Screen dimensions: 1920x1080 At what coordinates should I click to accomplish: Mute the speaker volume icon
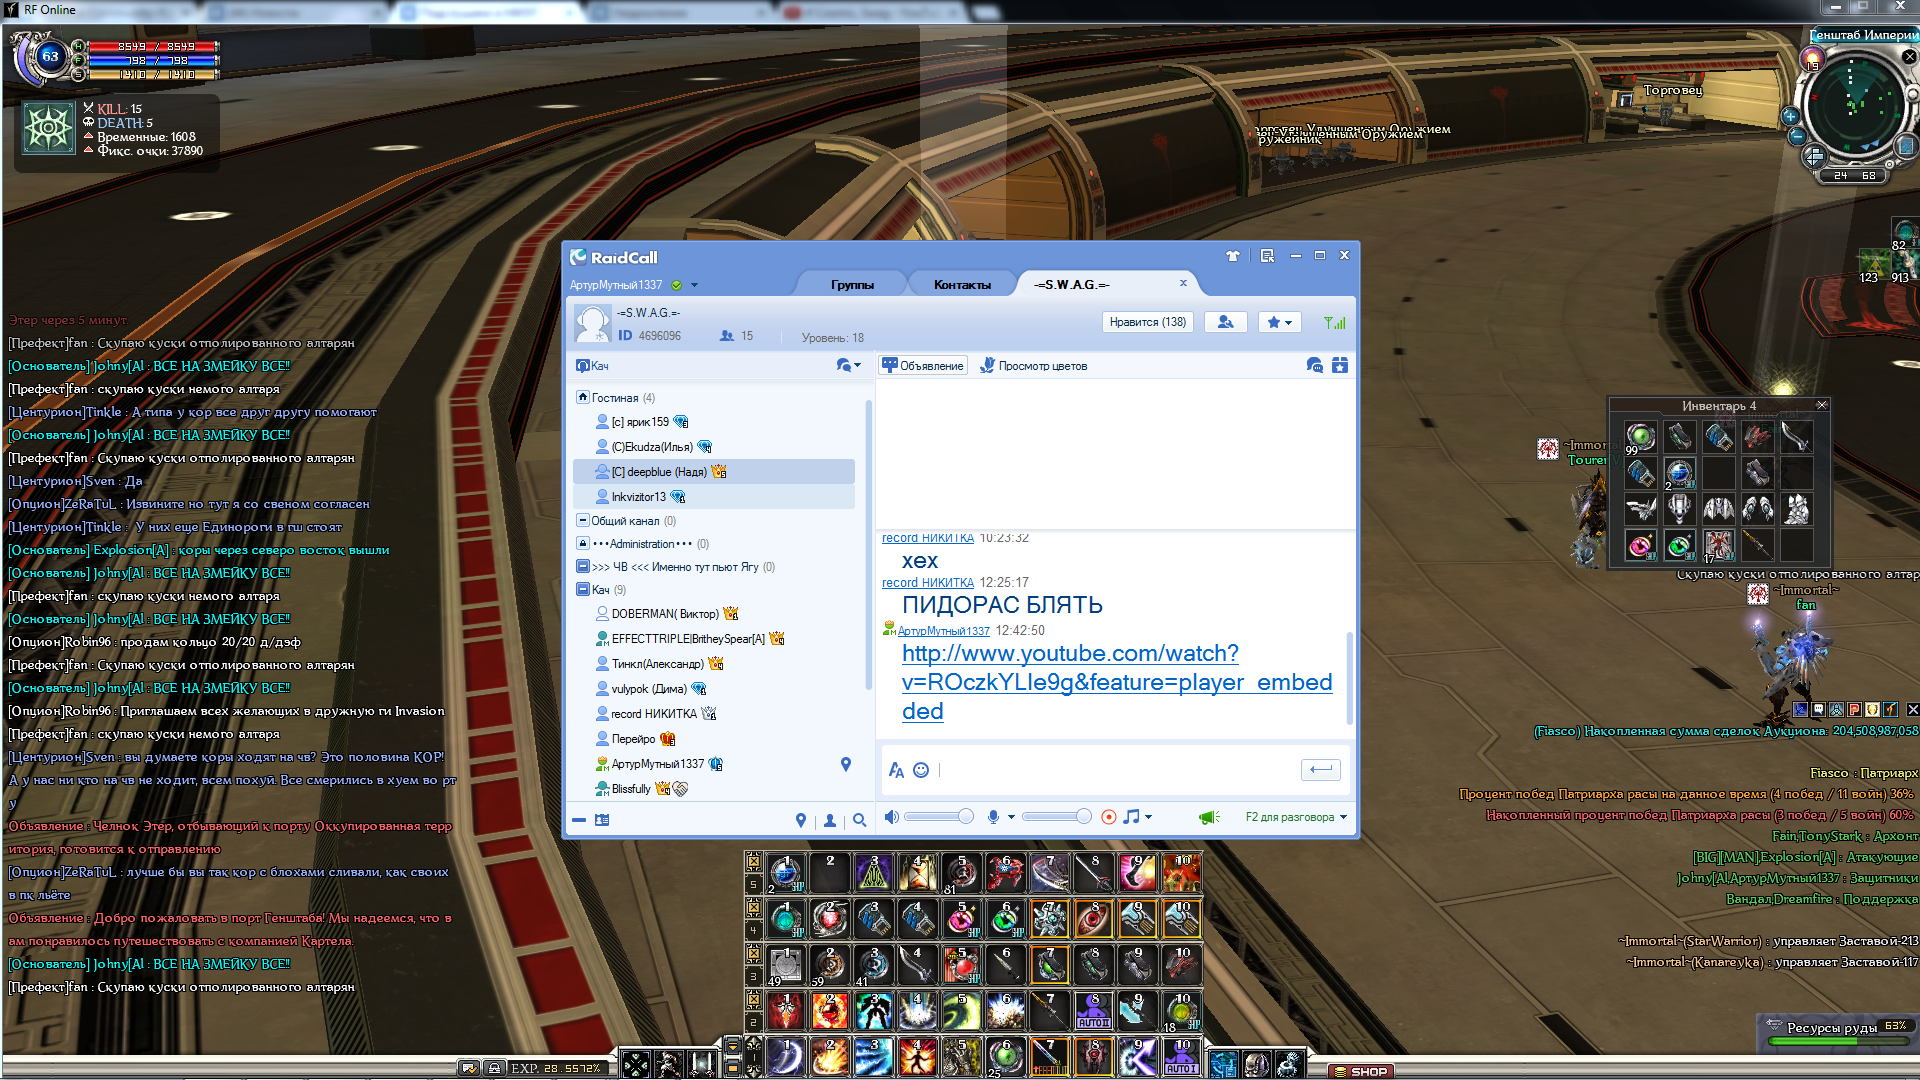click(891, 817)
